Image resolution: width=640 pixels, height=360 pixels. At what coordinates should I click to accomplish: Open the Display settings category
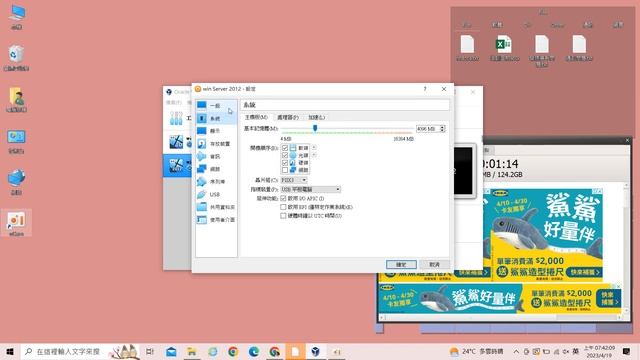216,131
